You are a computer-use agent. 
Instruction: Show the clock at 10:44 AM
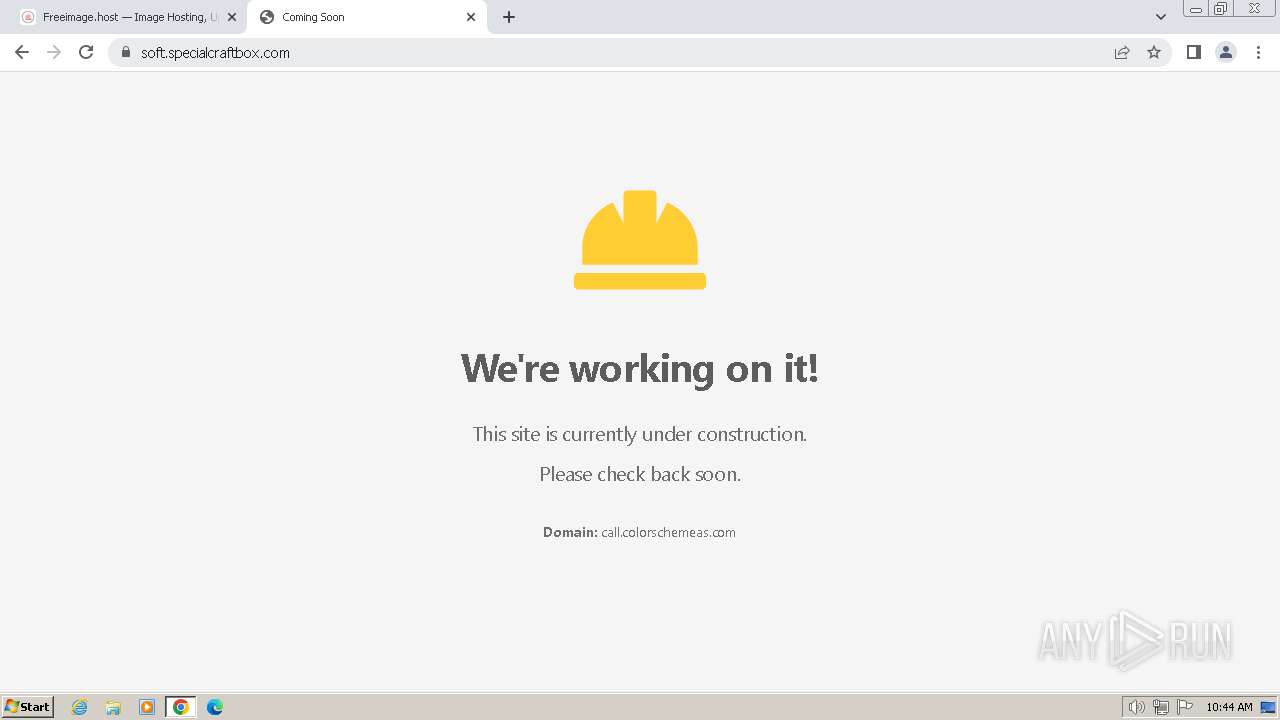pyautogui.click(x=1229, y=707)
